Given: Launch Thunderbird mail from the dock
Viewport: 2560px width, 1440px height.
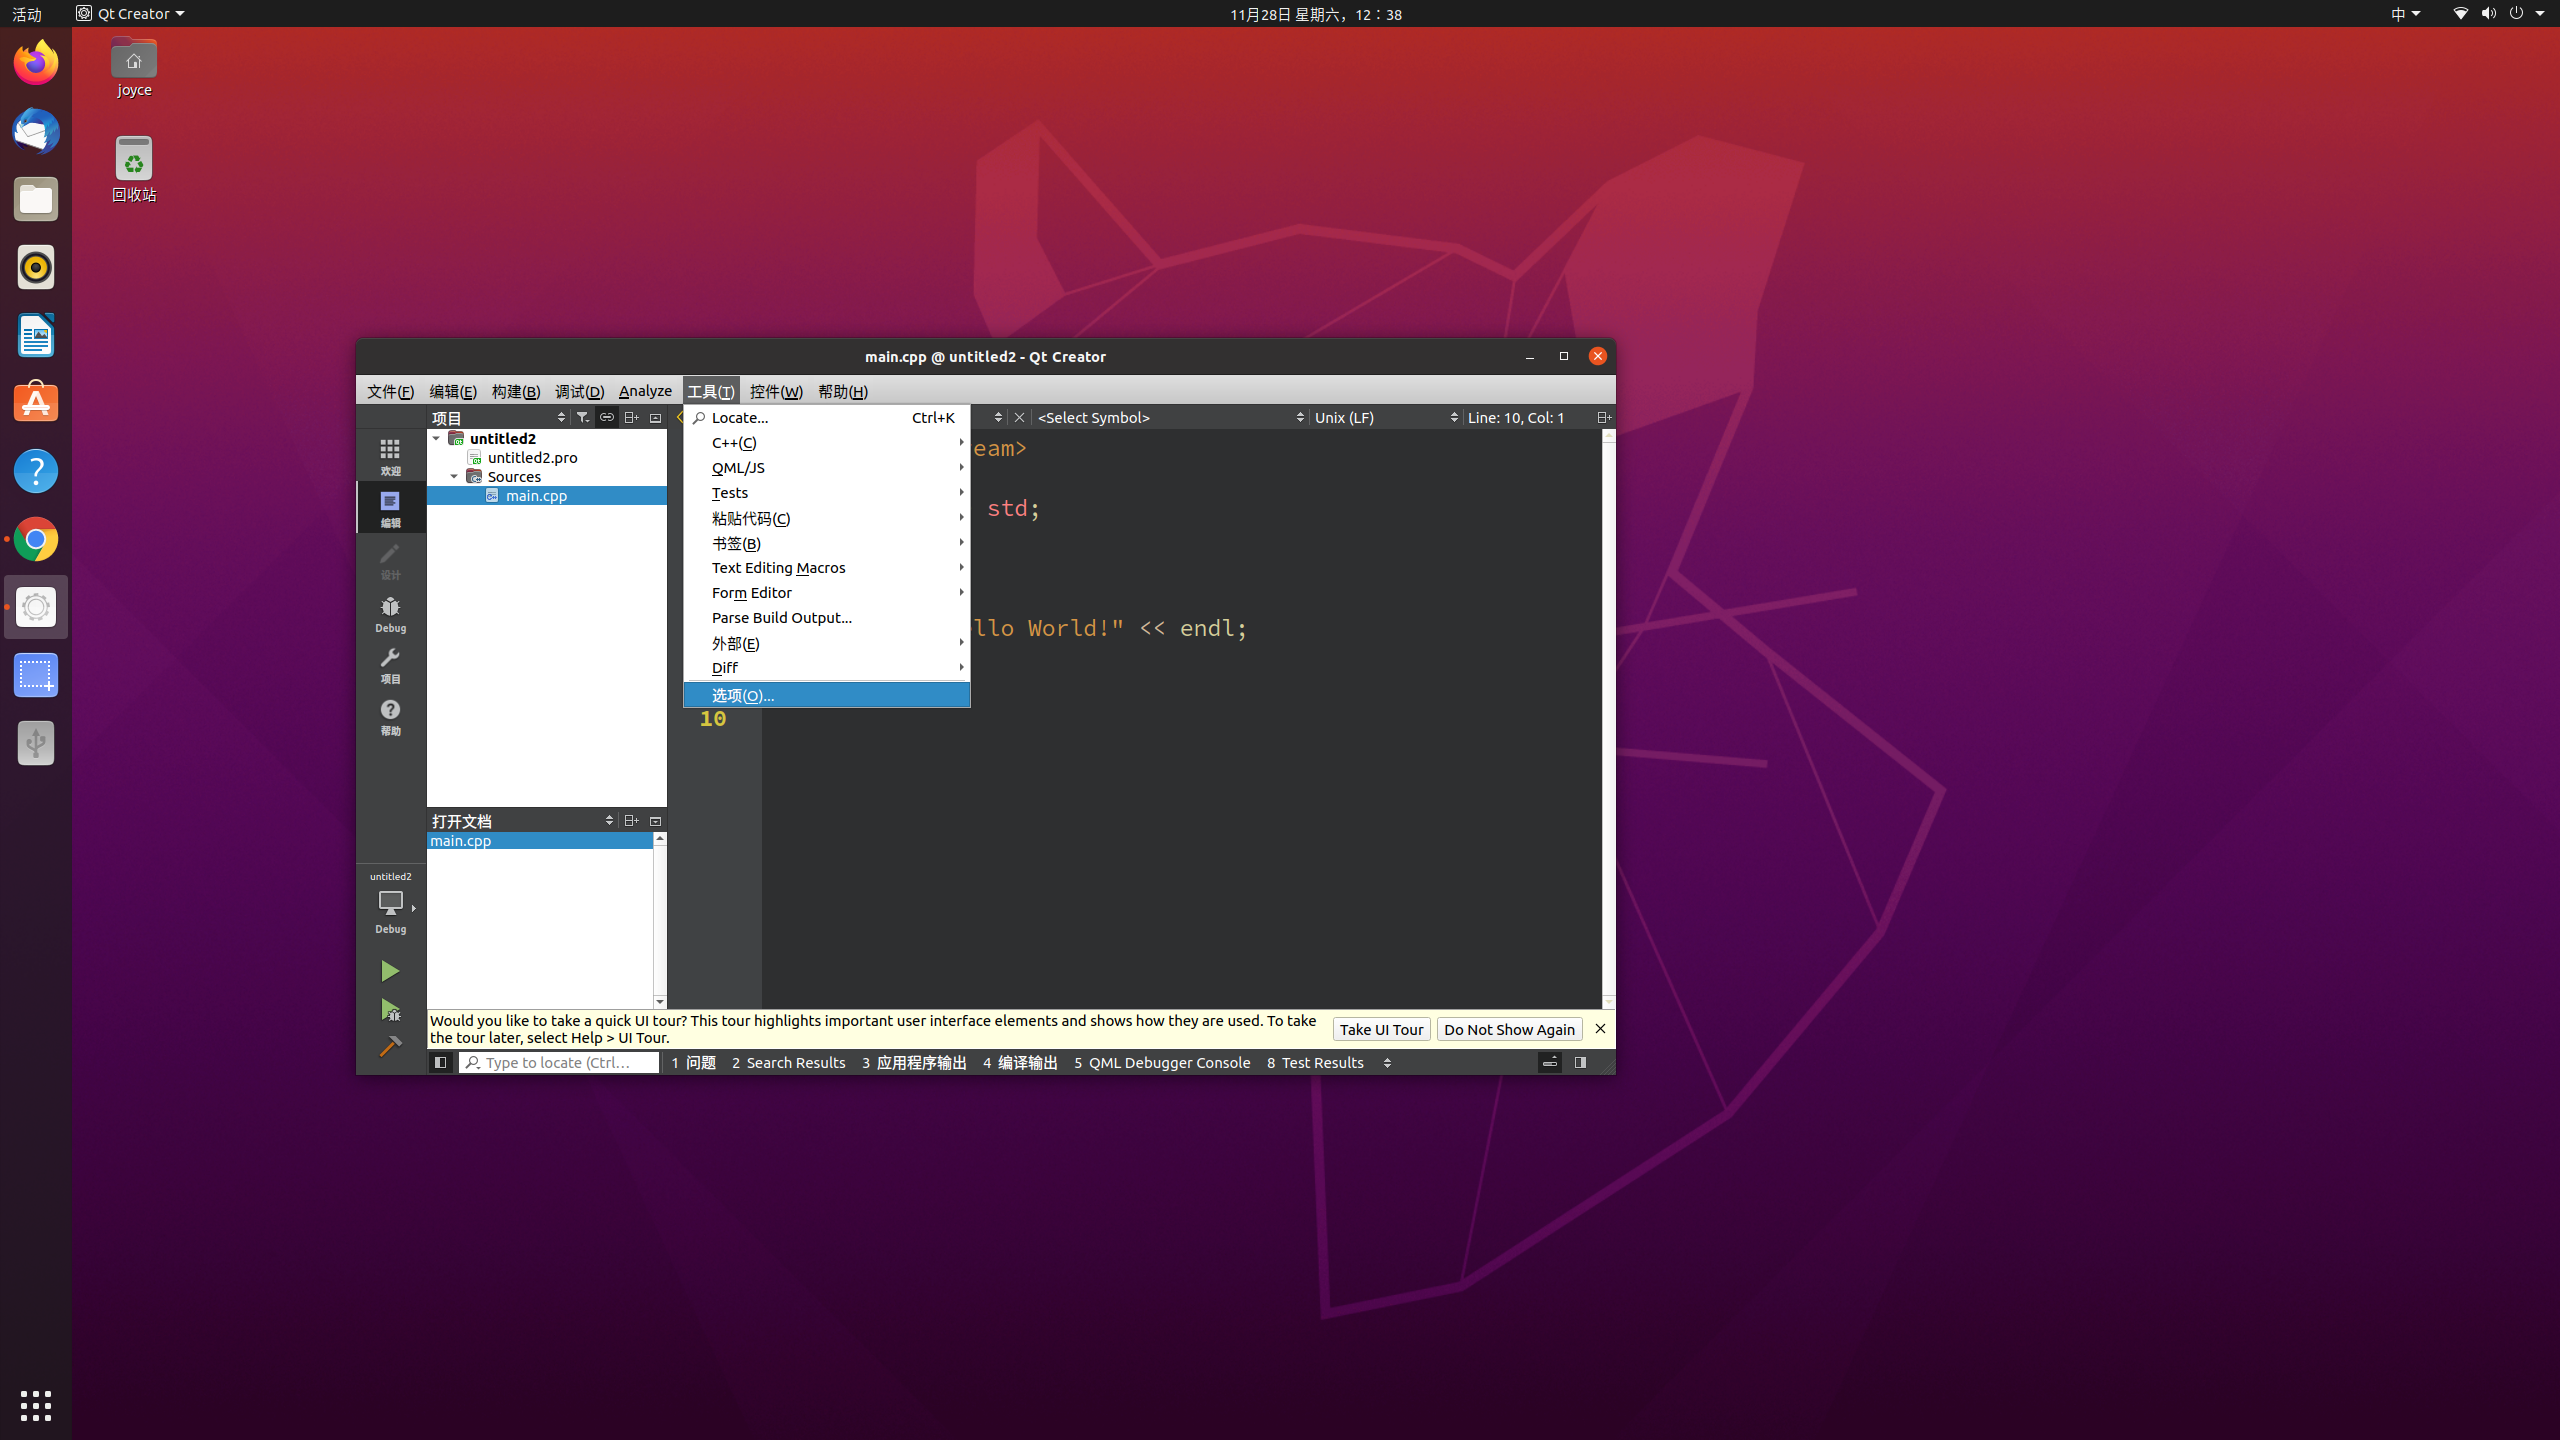Looking at the screenshot, I should tap(36, 131).
